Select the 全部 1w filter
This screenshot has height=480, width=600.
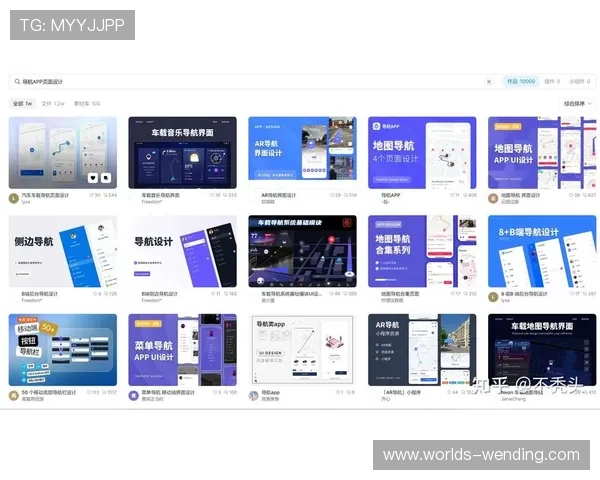tap(23, 103)
